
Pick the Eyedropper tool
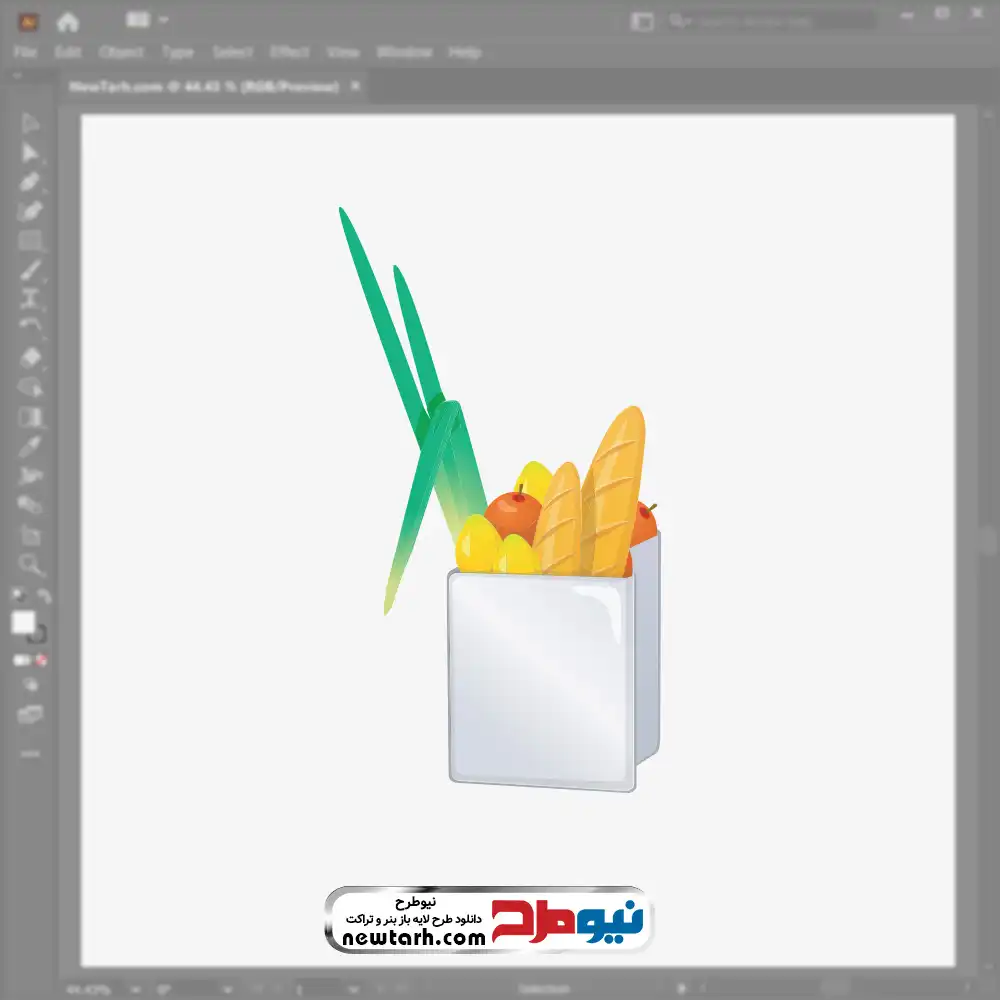tap(30, 446)
